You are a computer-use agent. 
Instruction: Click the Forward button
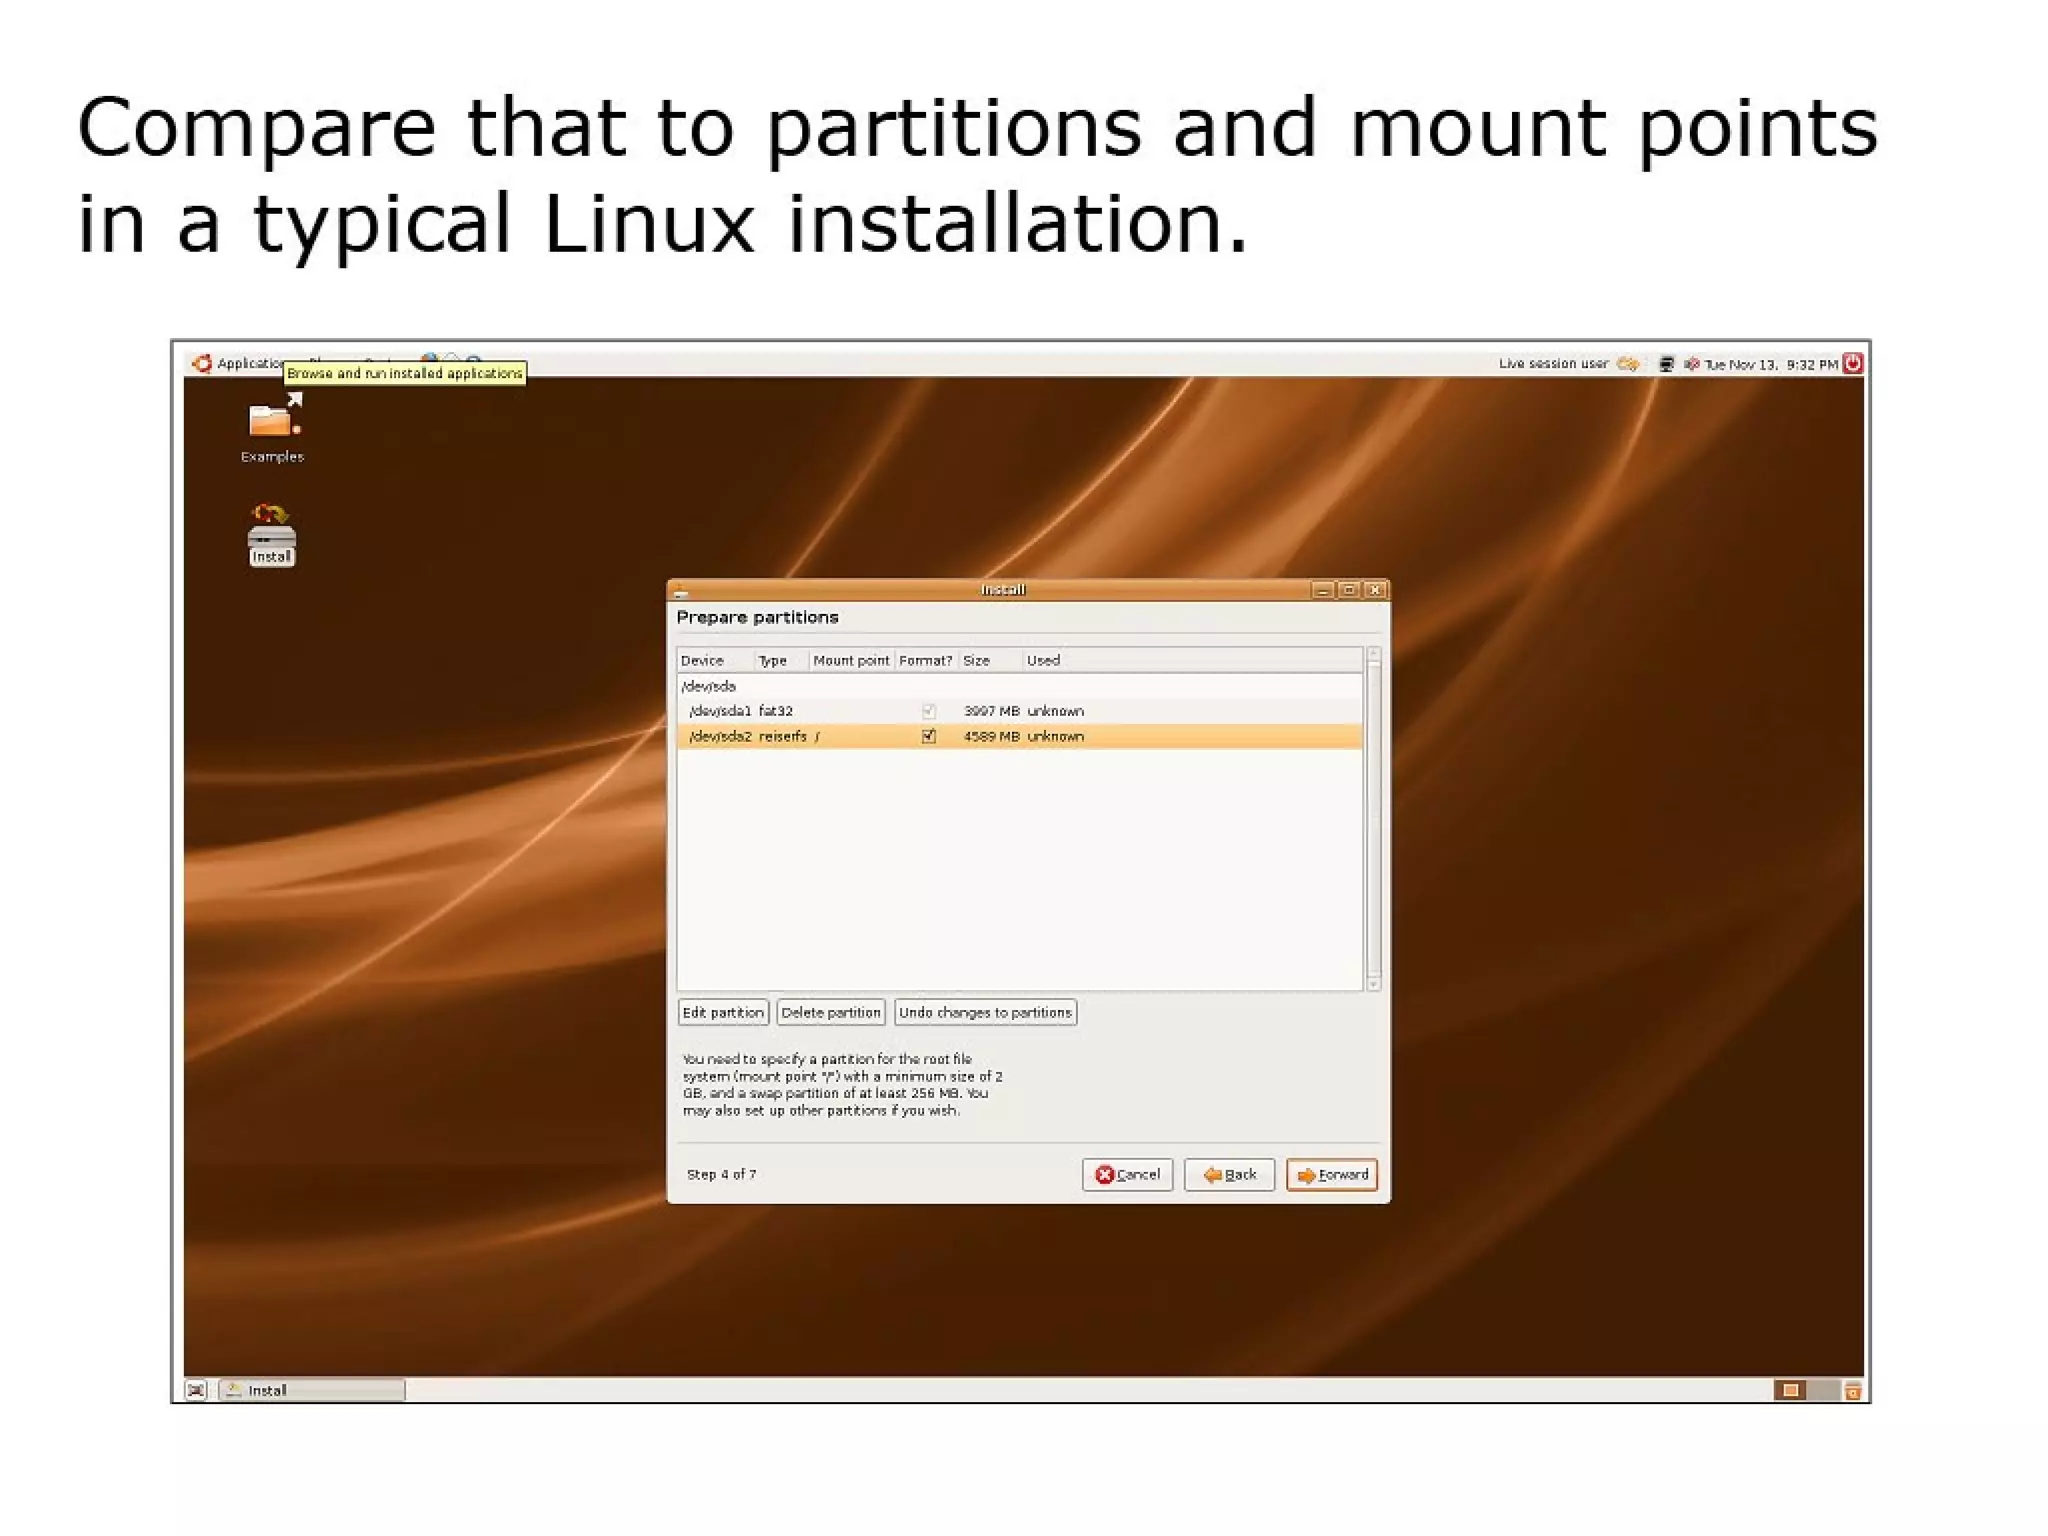coord(1331,1174)
